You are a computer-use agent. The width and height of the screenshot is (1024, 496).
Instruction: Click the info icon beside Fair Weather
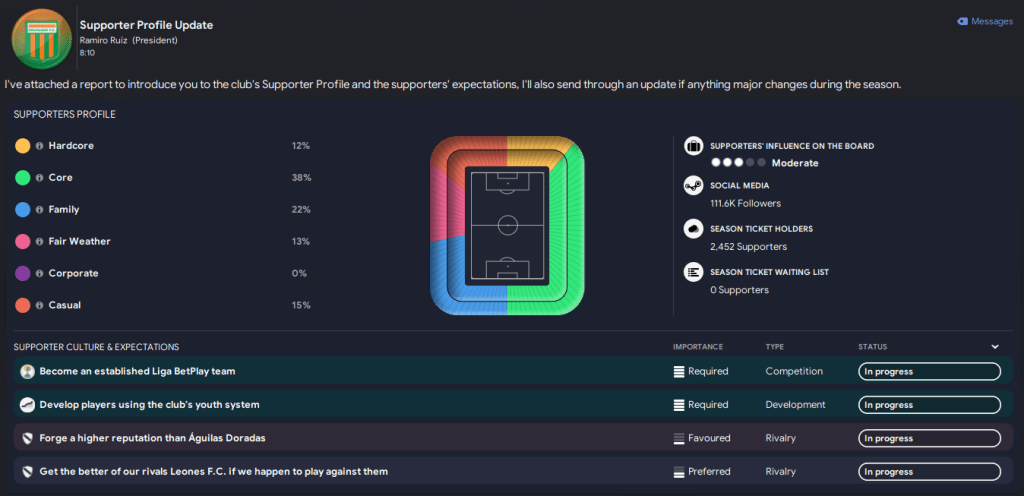pyautogui.click(x=40, y=242)
